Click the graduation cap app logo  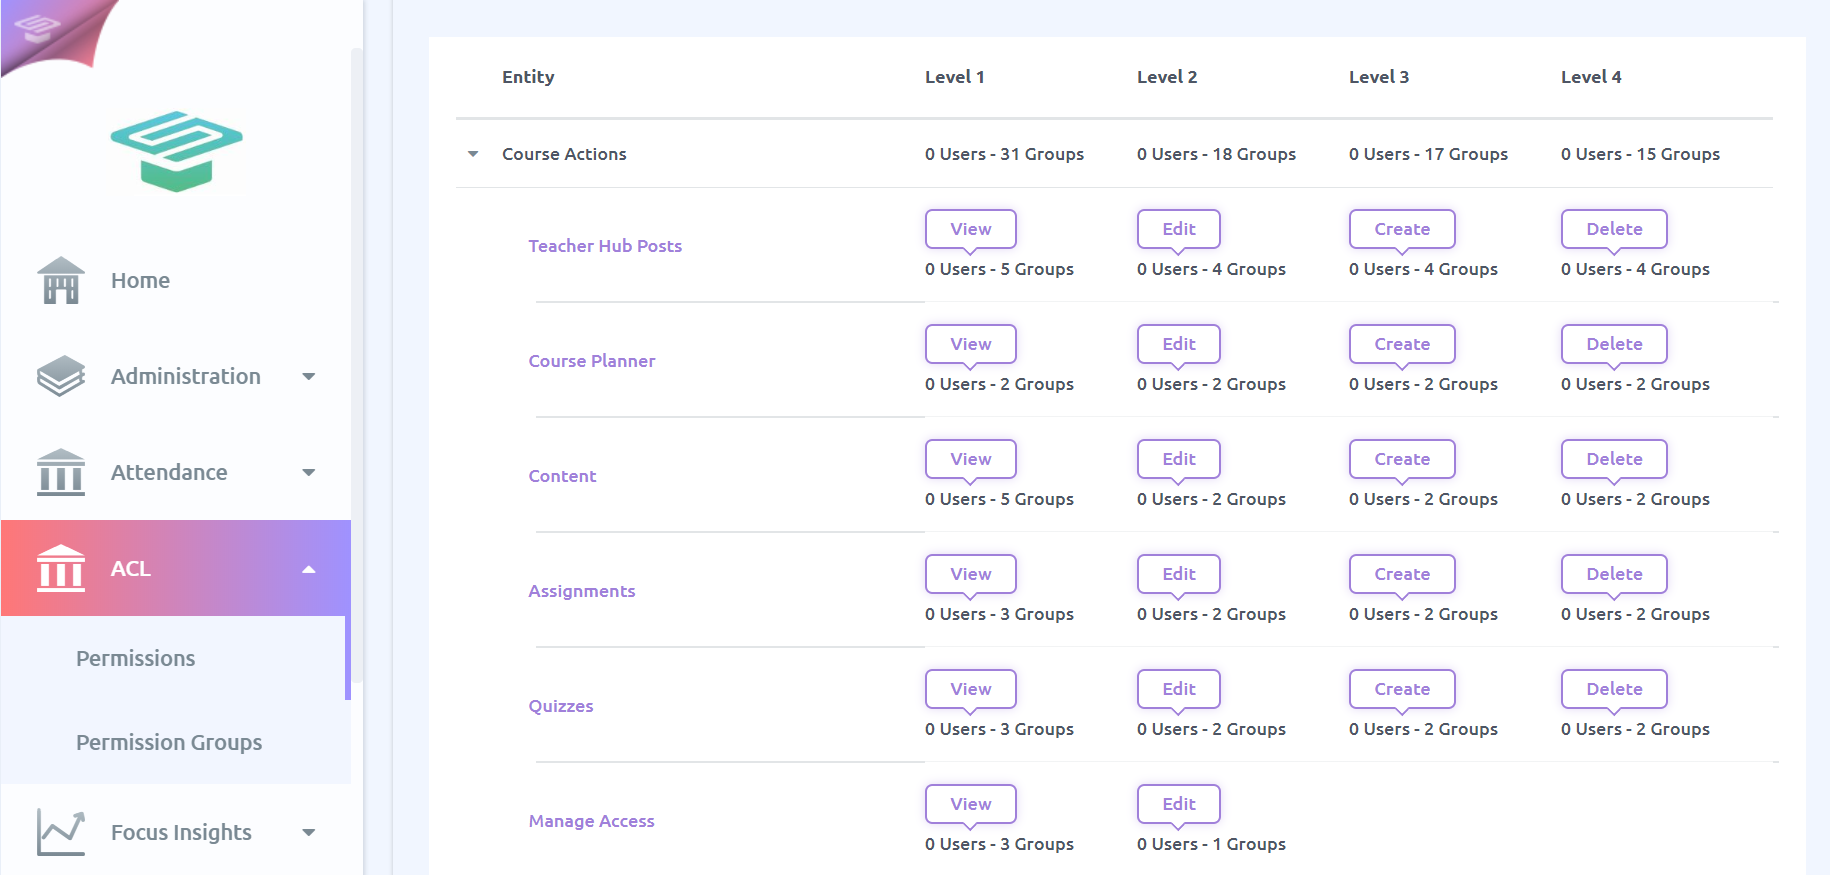coord(176,151)
